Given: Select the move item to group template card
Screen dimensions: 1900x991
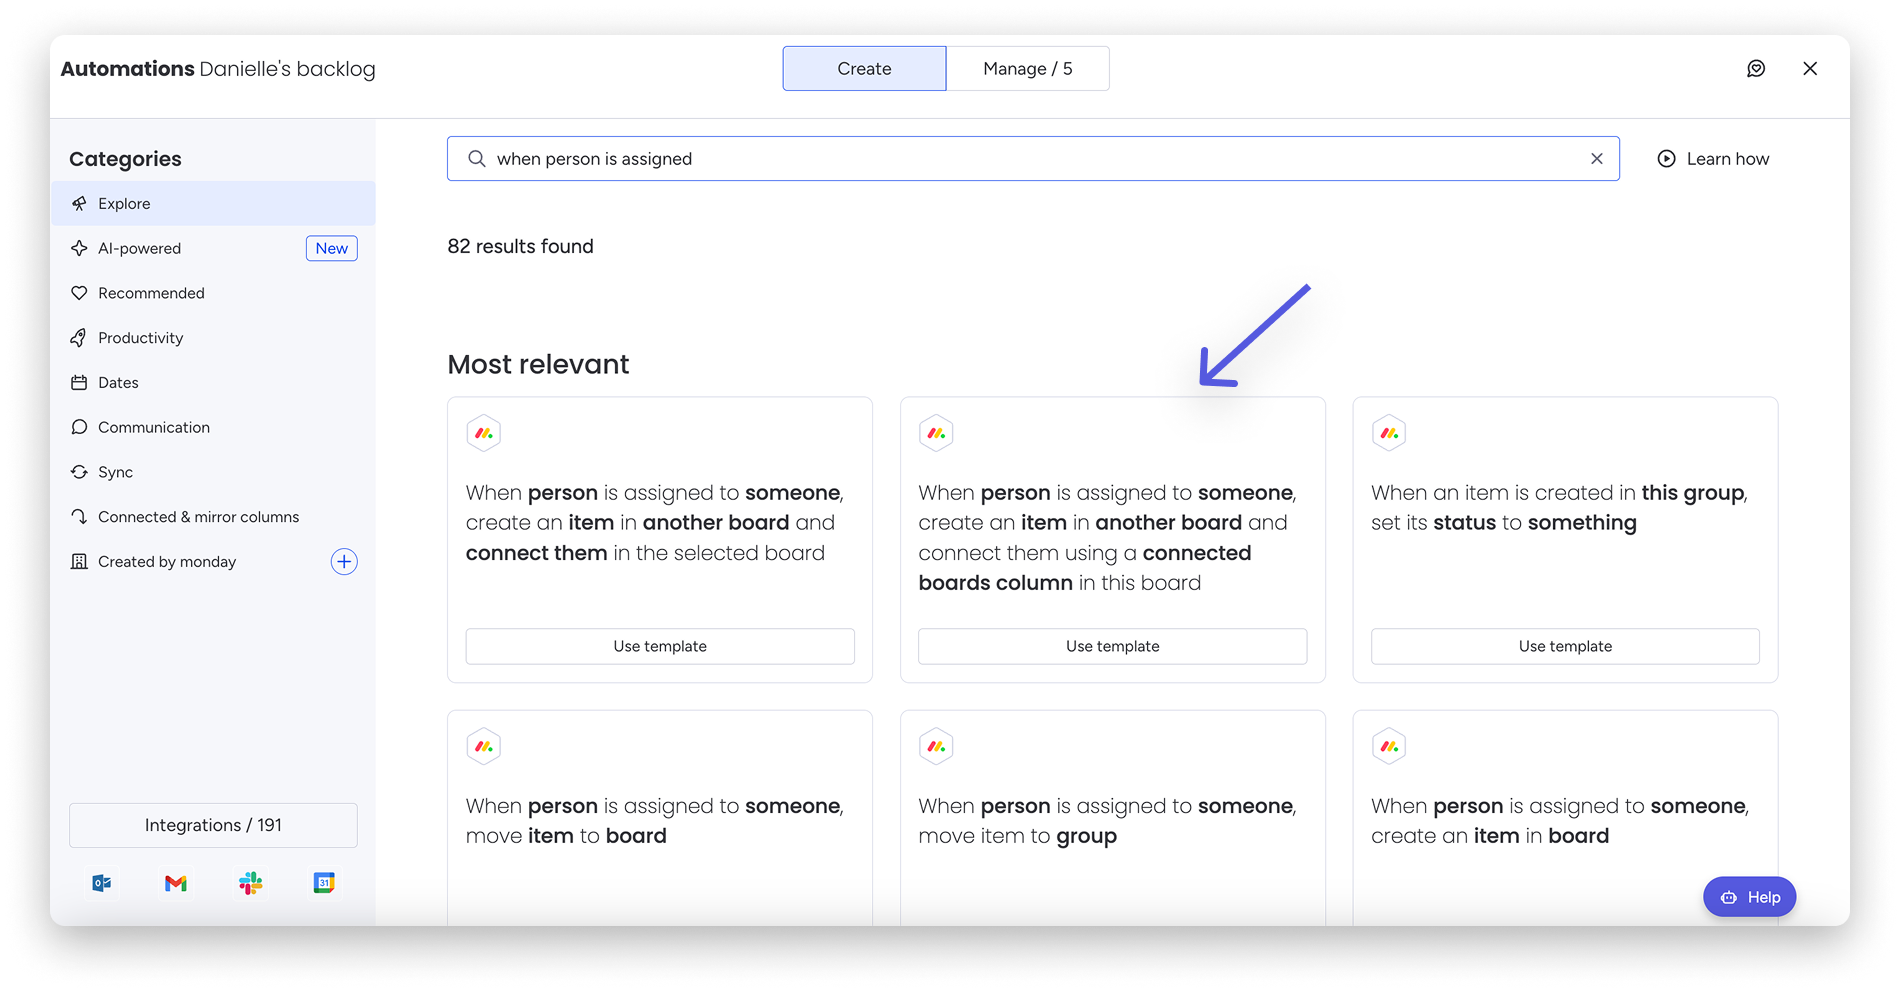Looking at the screenshot, I should [1112, 818].
